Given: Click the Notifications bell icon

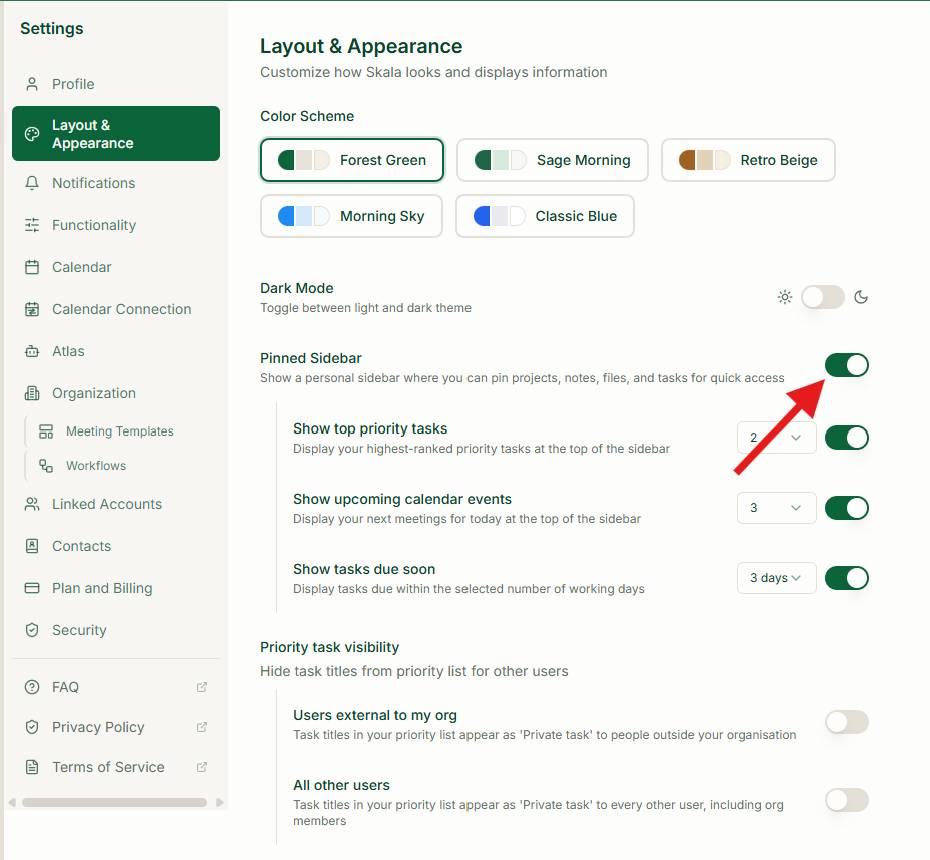Looking at the screenshot, I should click(x=32, y=183).
